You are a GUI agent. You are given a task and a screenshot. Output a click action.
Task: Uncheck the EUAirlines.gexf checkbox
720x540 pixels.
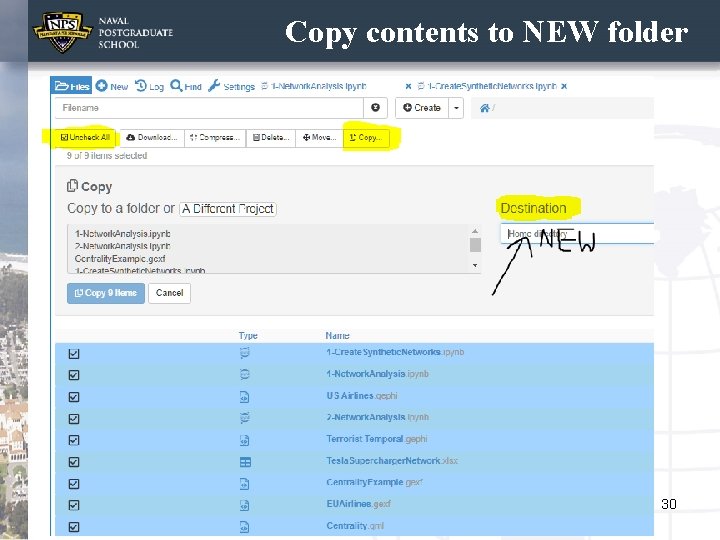click(x=74, y=505)
